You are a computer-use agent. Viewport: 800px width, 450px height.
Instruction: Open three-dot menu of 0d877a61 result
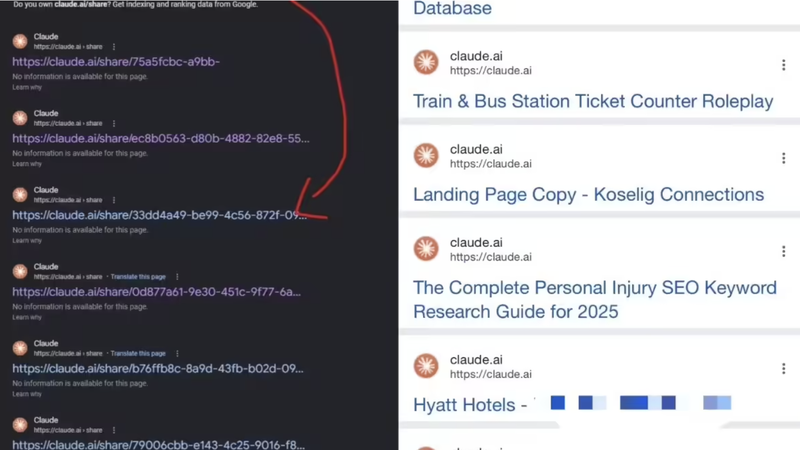point(177,277)
